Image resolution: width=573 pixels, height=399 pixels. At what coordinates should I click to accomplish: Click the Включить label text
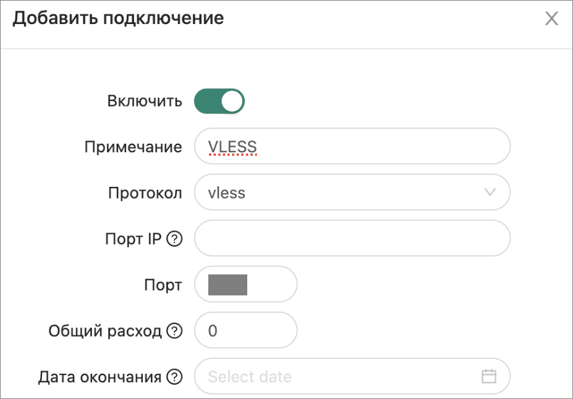(145, 101)
